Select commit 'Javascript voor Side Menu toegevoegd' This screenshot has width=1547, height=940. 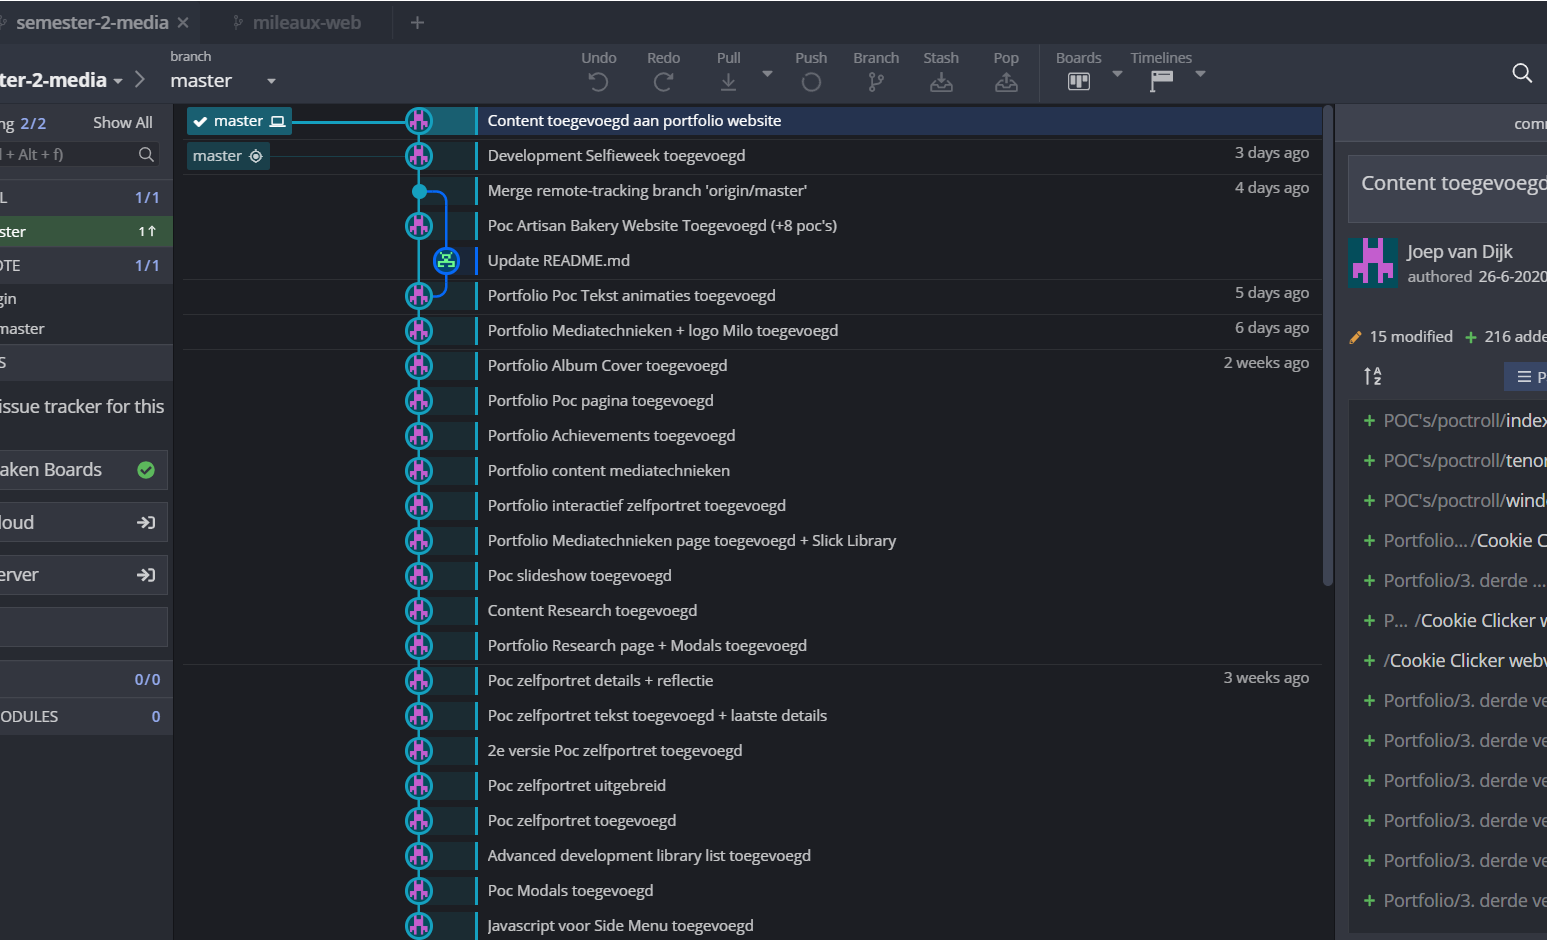coord(620,926)
